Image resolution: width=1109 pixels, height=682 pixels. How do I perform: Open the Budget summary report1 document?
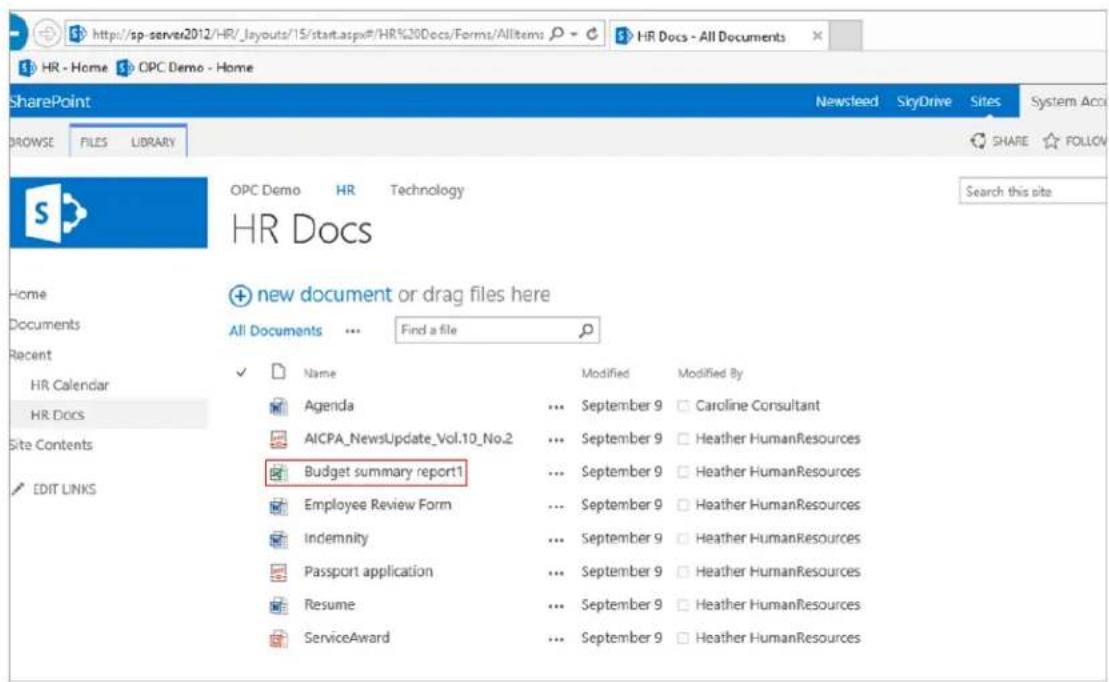click(x=384, y=472)
